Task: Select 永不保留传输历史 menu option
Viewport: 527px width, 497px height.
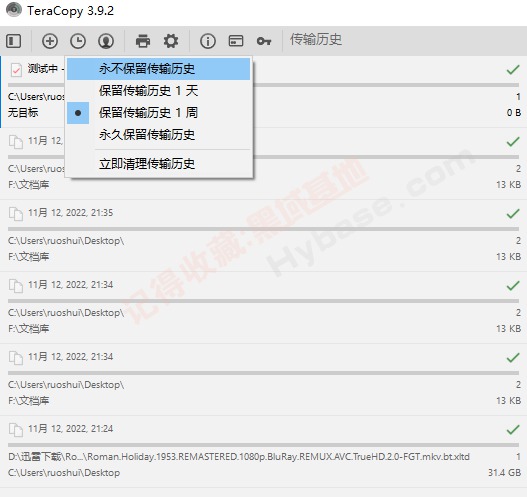Action: point(158,69)
